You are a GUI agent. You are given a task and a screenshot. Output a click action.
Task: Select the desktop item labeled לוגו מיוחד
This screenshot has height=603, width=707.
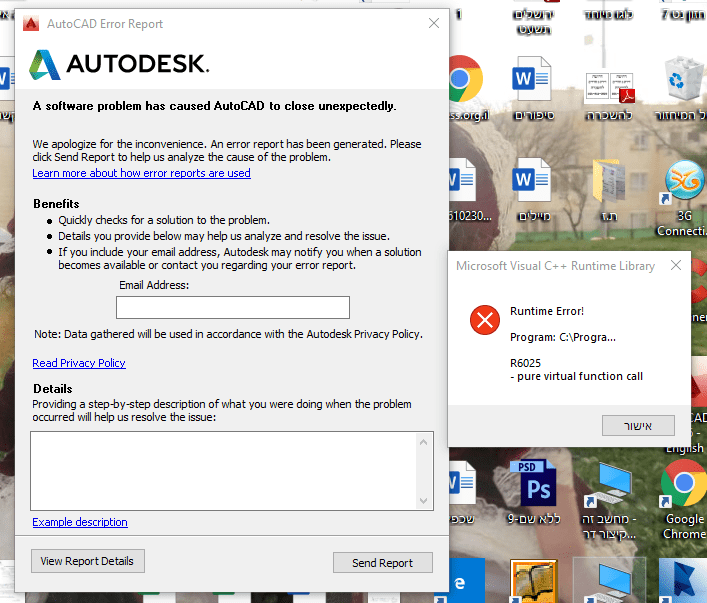point(609,14)
